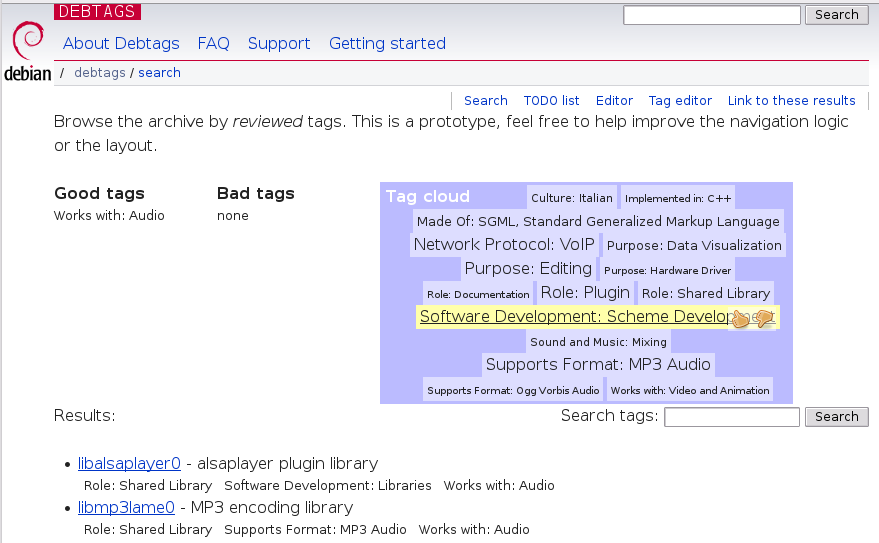The height and width of the screenshot is (543, 879).
Task: Select the Supports Format: MP3 Audio cloud tag
Action: coord(598,364)
